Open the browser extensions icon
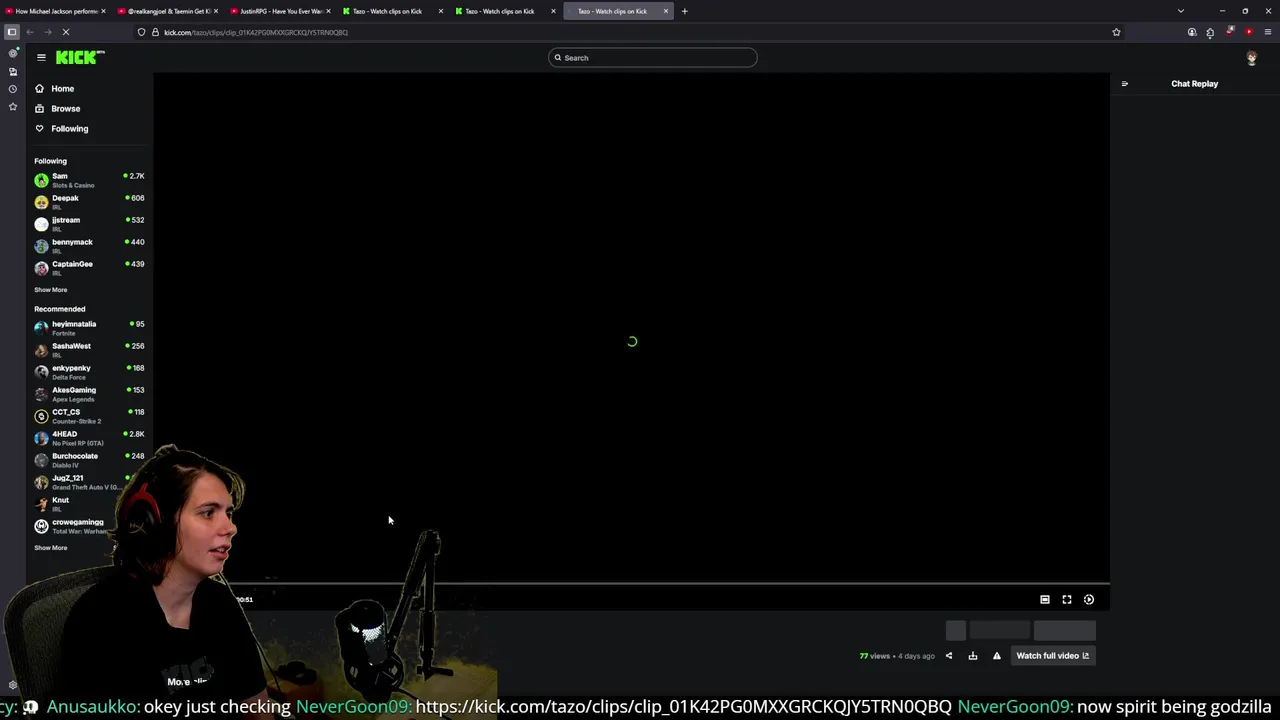This screenshot has height=720, width=1280. click(x=1210, y=32)
